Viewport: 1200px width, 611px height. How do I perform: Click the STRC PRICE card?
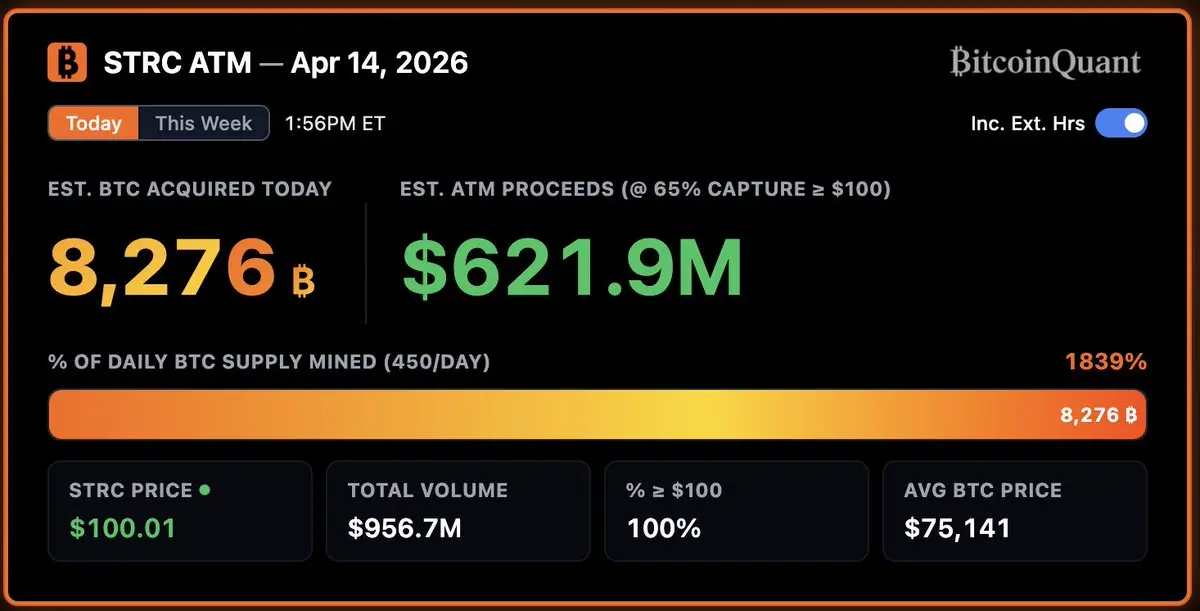180,510
